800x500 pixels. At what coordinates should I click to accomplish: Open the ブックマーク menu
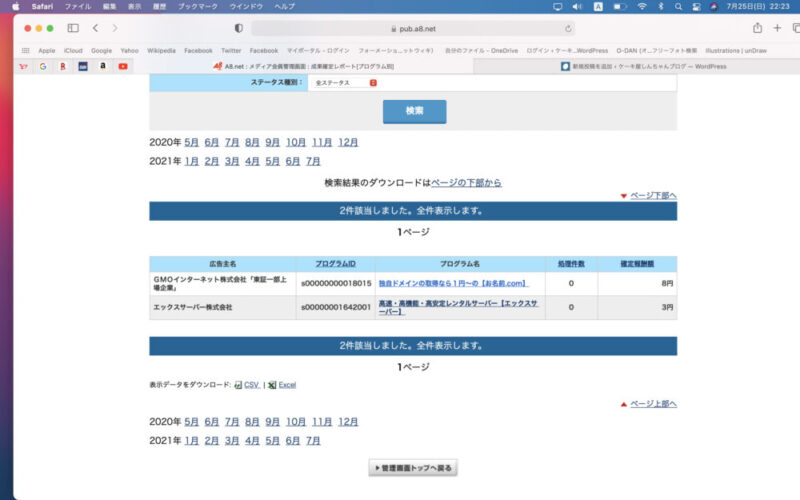click(x=197, y=7)
